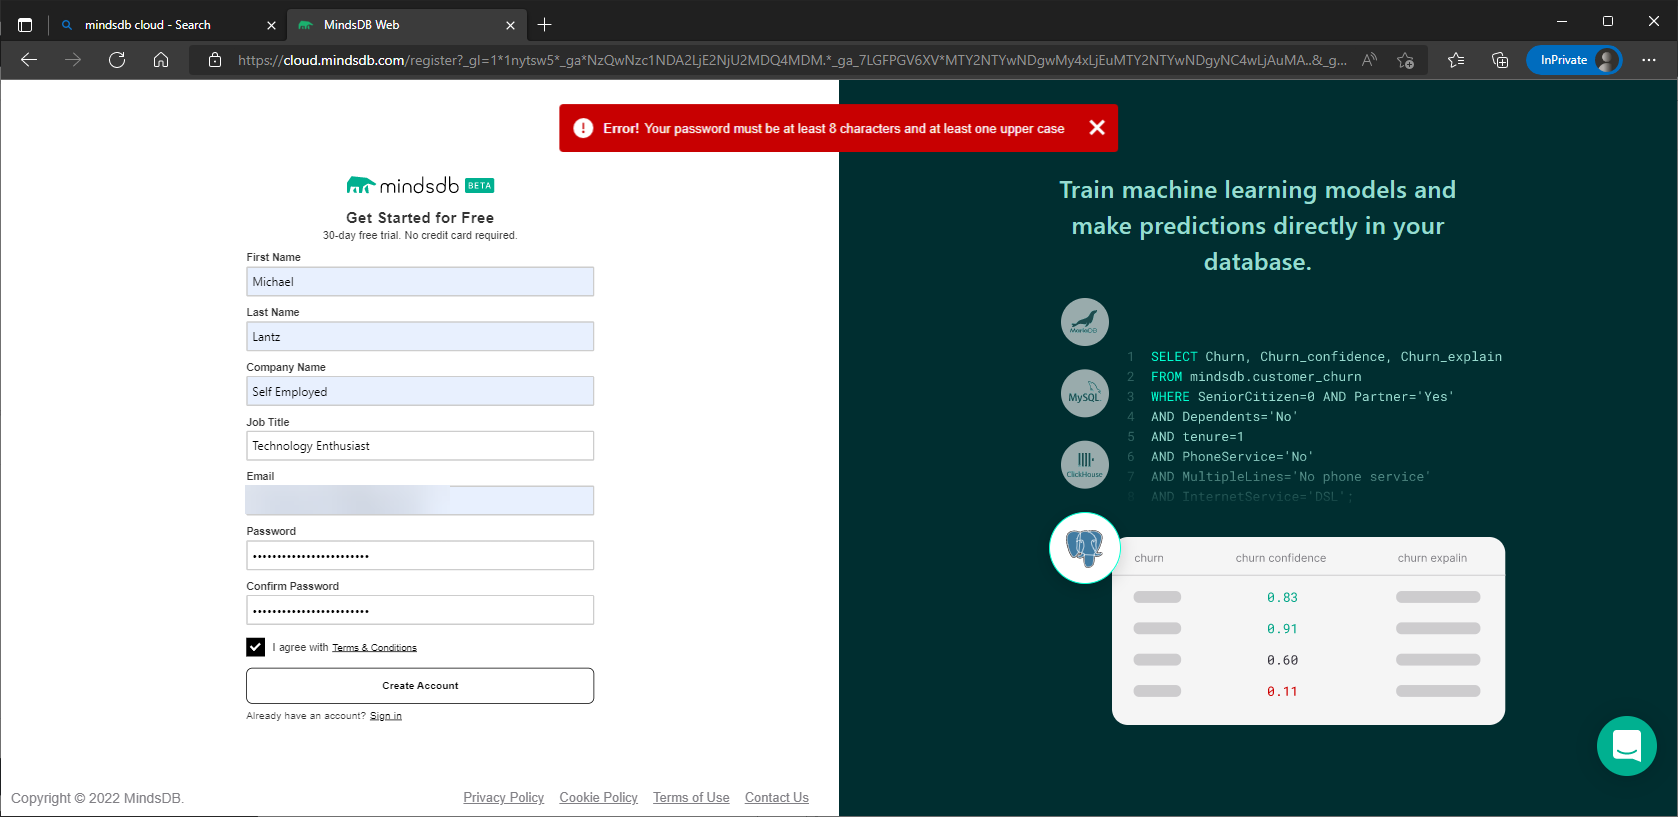Viewport: 1678px width, 817px height.
Task: Click the 'Get Started for Free' heading
Action: 420,217
